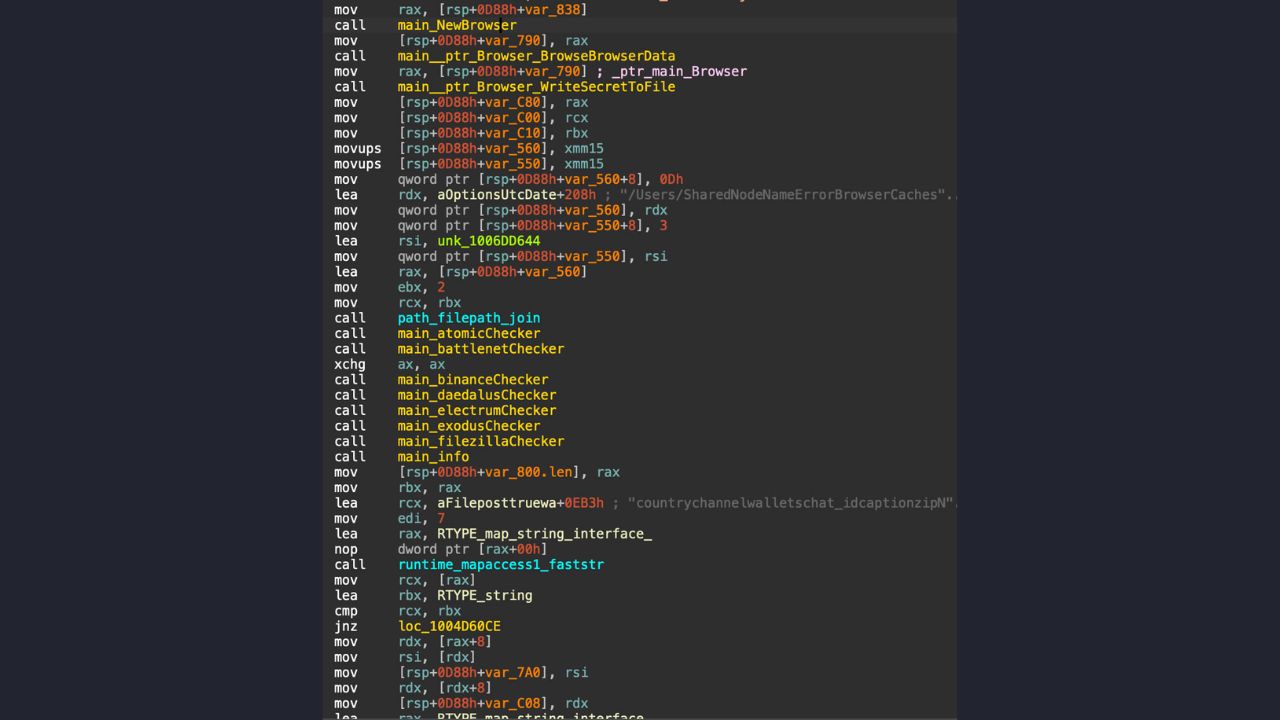
Task: Click the _ptr_main_Browser comment
Action: pos(679,72)
